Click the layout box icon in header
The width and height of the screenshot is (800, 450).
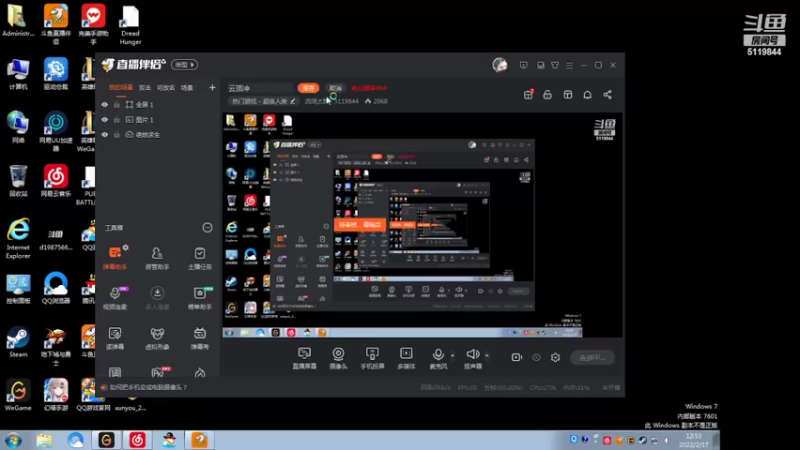567,95
